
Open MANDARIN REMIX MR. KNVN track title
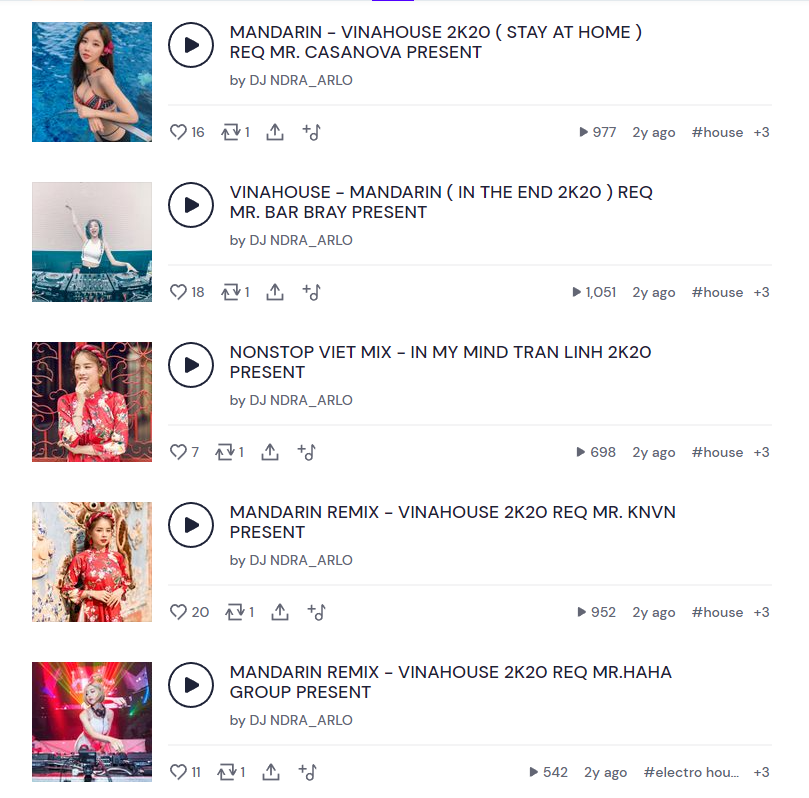coord(452,522)
